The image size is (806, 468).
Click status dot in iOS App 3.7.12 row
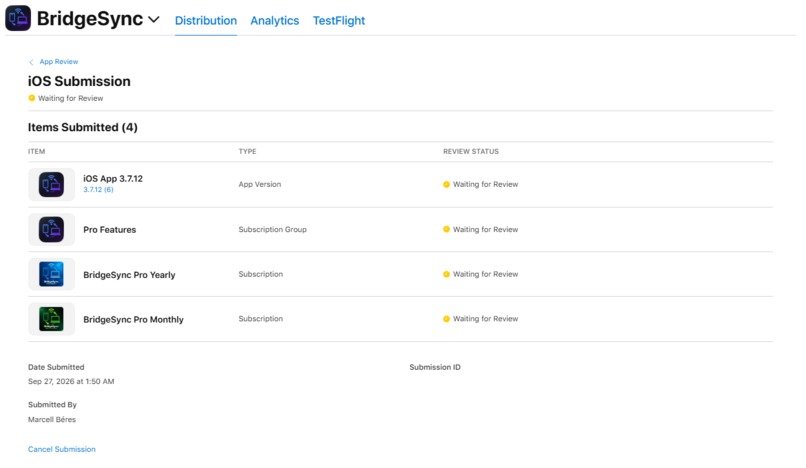pyautogui.click(x=446, y=184)
